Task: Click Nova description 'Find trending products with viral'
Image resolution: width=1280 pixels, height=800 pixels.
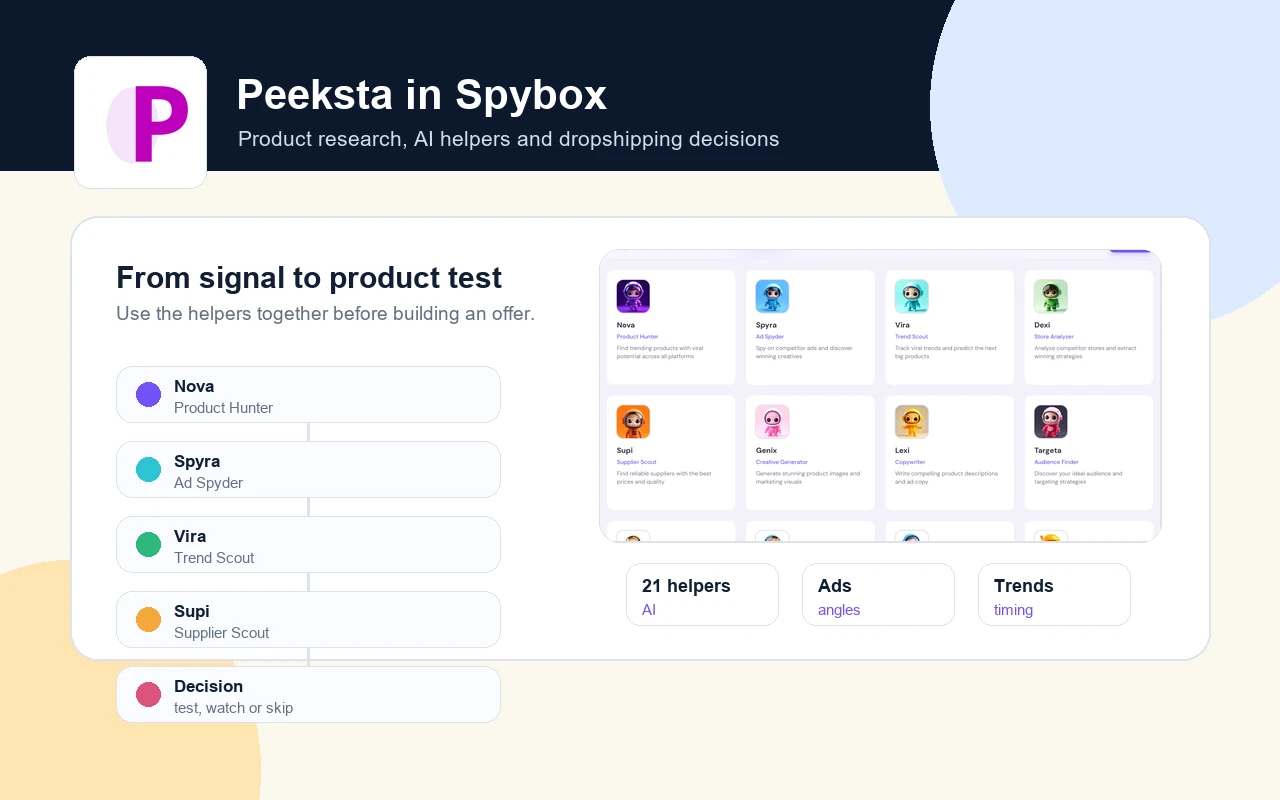Action: click(660, 348)
